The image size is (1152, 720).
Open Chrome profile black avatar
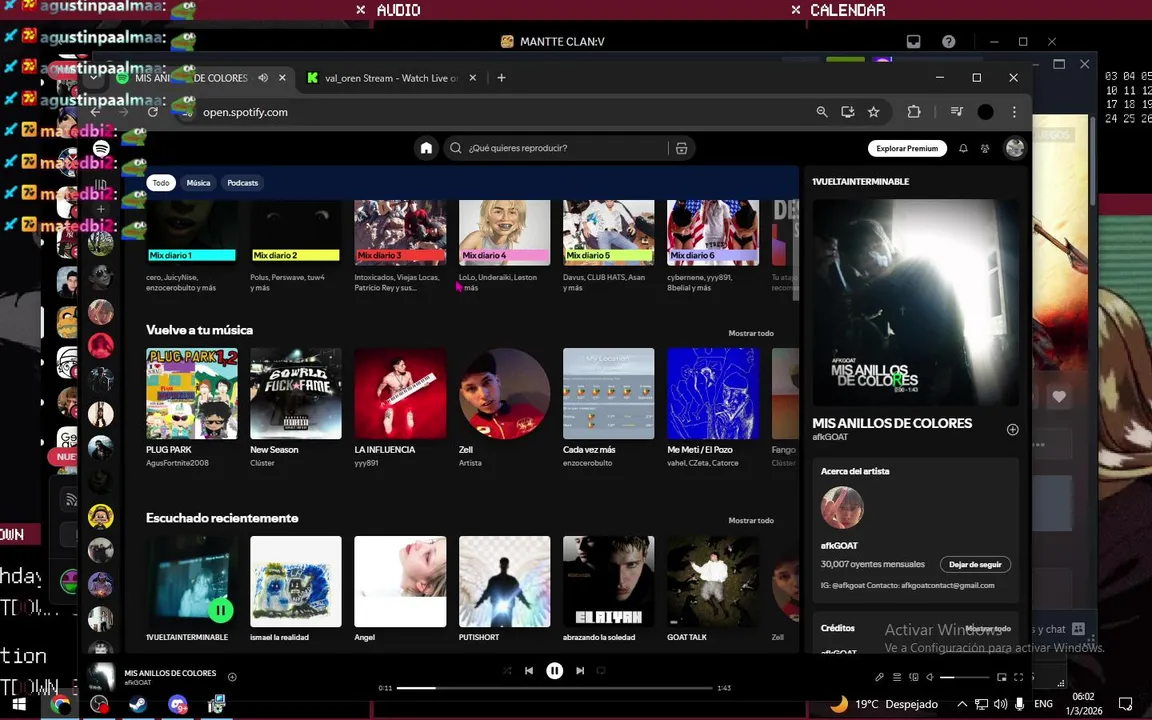[x=985, y=112]
